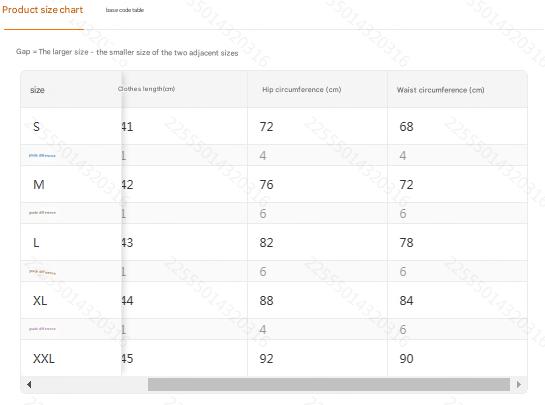Select the M size row label
Image resolution: width=545 pixels, height=405 pixels.
click(39, 185)
